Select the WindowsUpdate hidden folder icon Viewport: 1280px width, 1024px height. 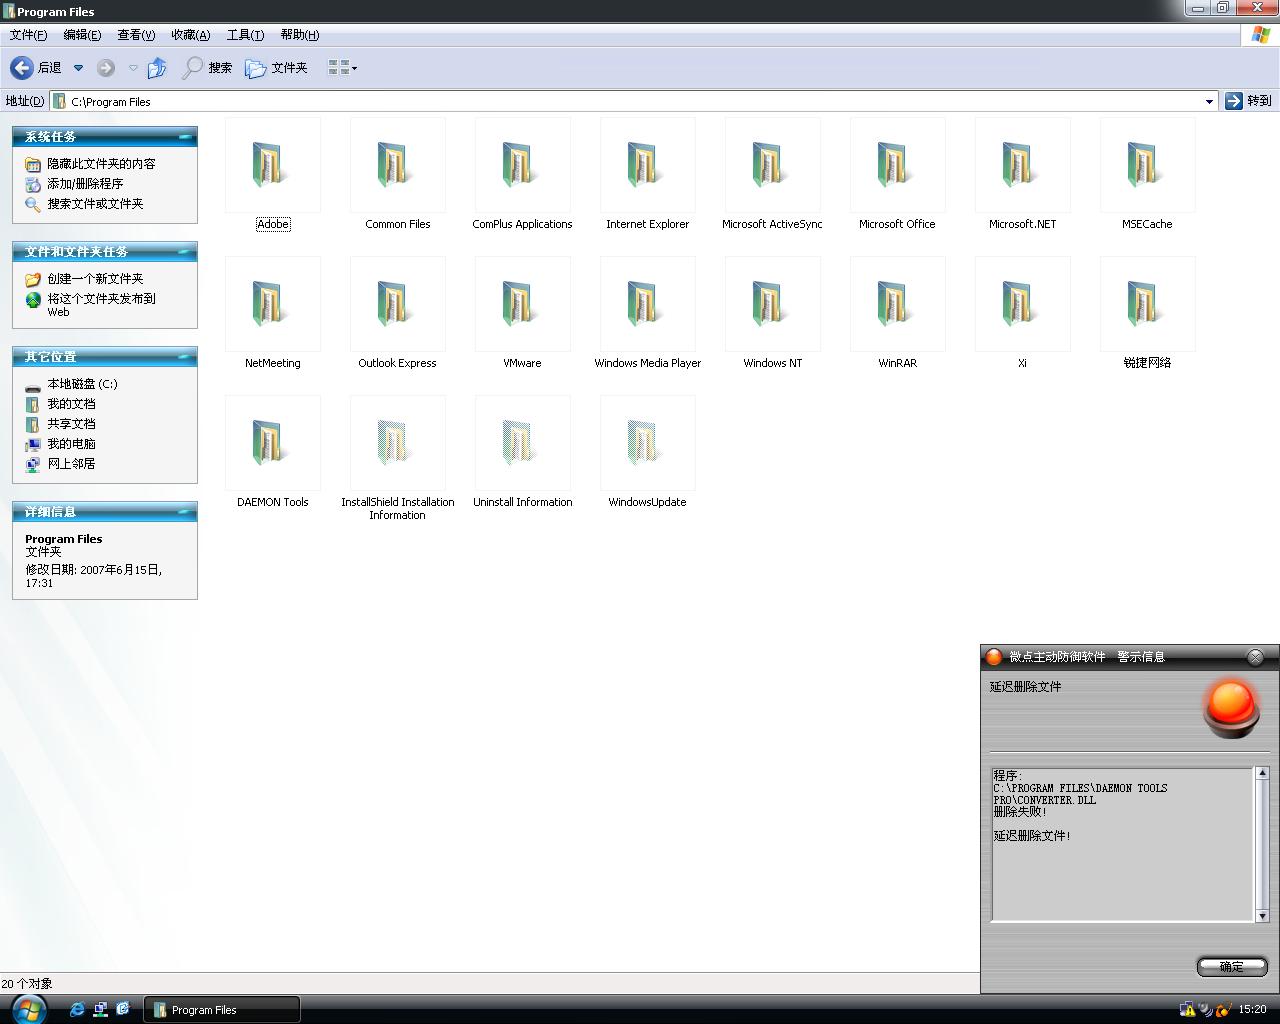point(647,443)
